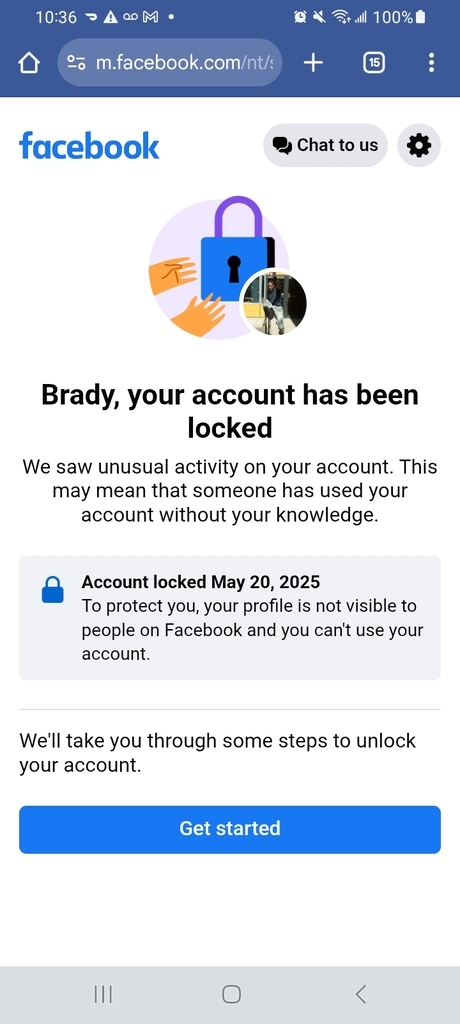Click the Chat to us button

(325, 145)
